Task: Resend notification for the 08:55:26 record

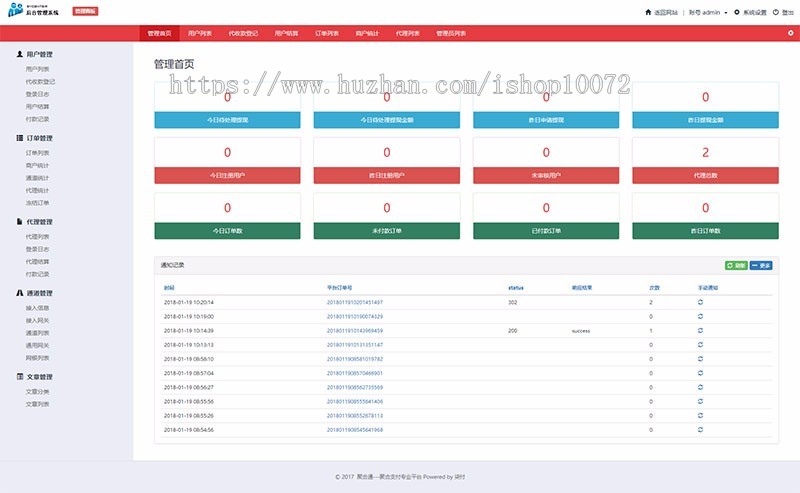Action: (x=701, y=415)
